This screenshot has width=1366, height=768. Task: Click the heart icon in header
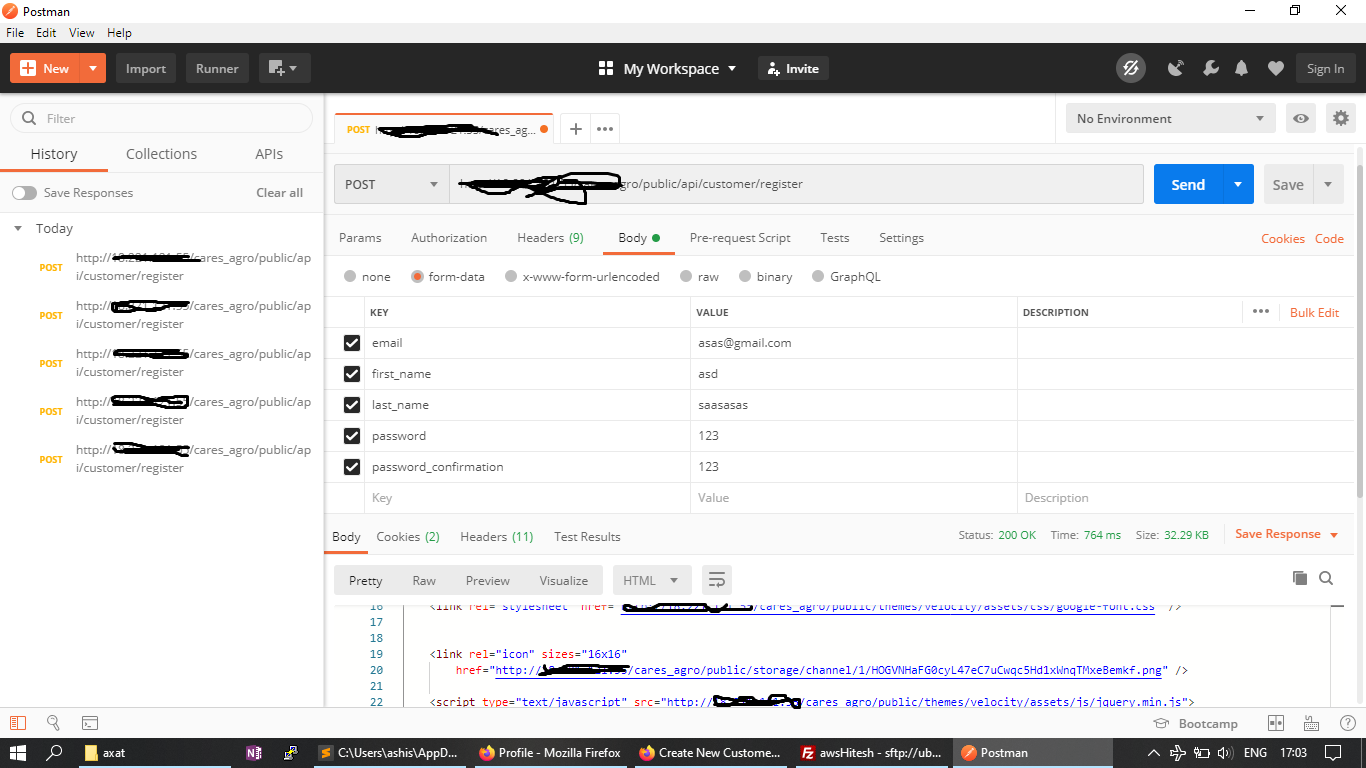[1275, 68]
